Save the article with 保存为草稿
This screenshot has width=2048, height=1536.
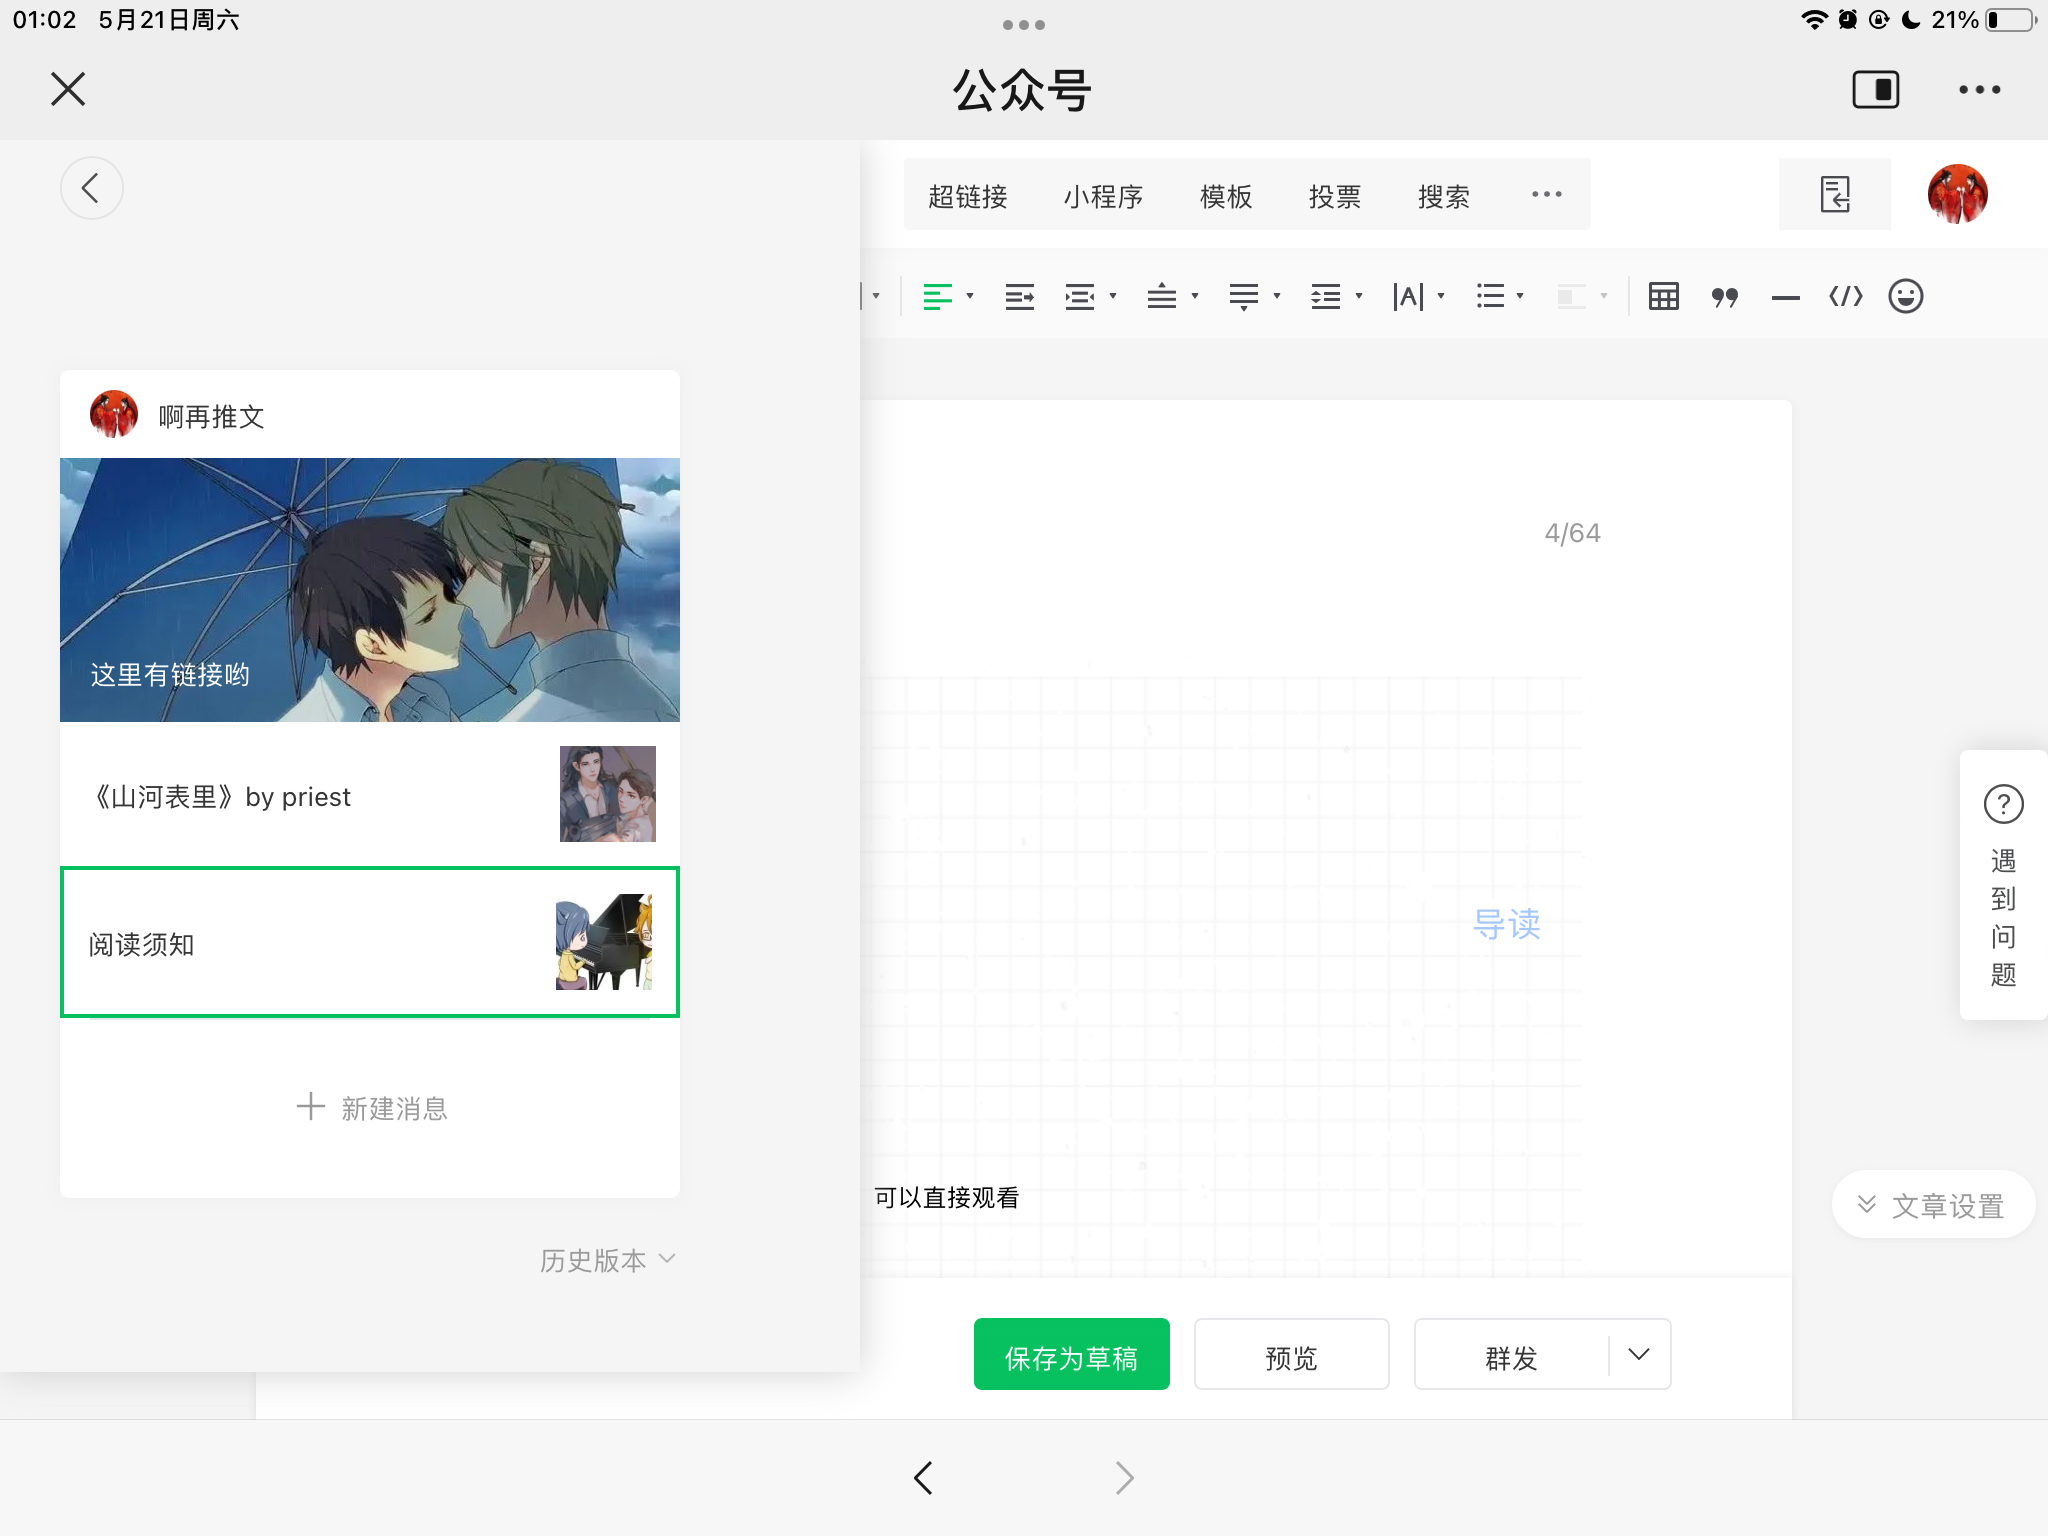tap(1072, 1354)
